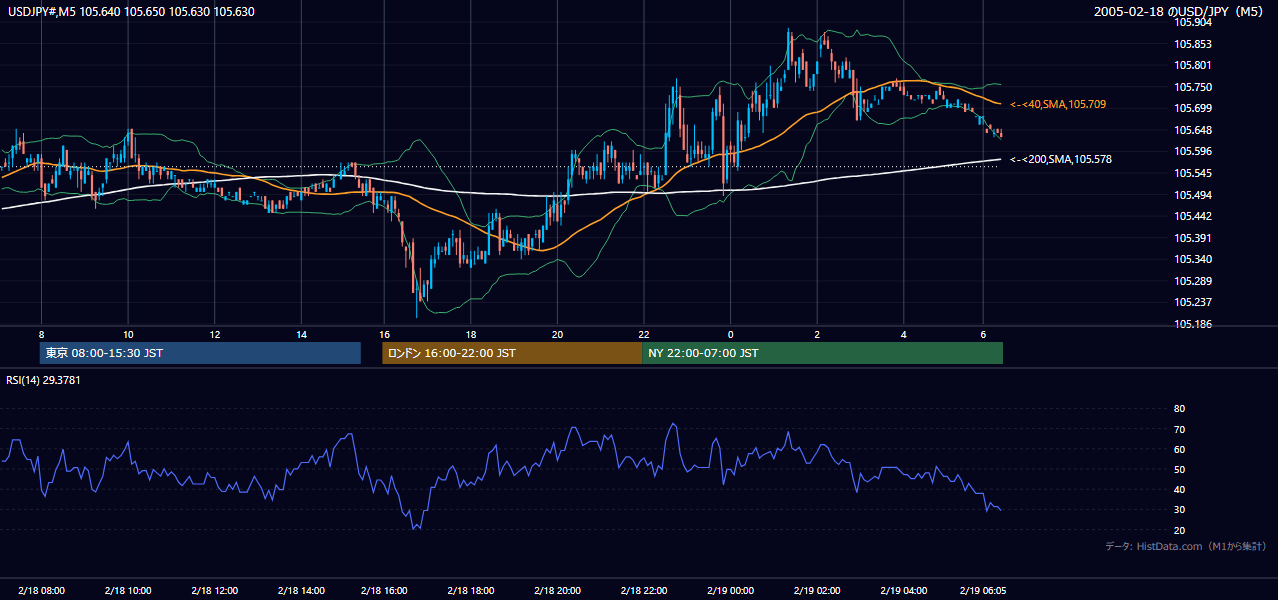Click price axis value 105.391
The width and height of the screenshot is (1278, 600).
click(x=1192, y=238)
